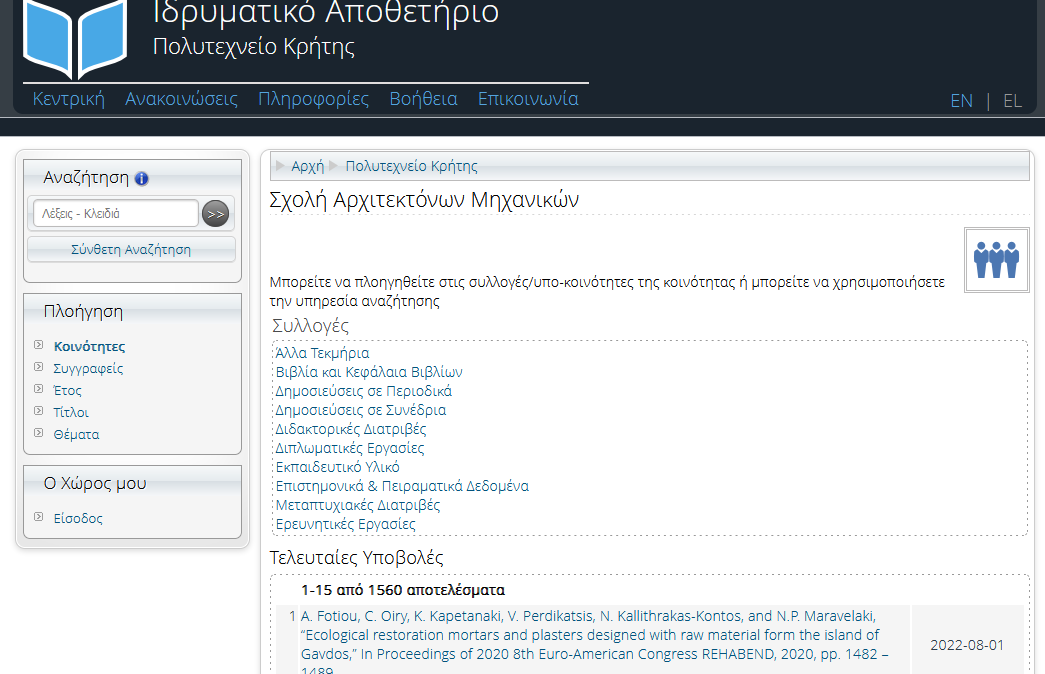This screenshot has width=1045, height=674.
Task: Click the breadcrumb arrow before Αρχή
Action: (x=281, y=165)
